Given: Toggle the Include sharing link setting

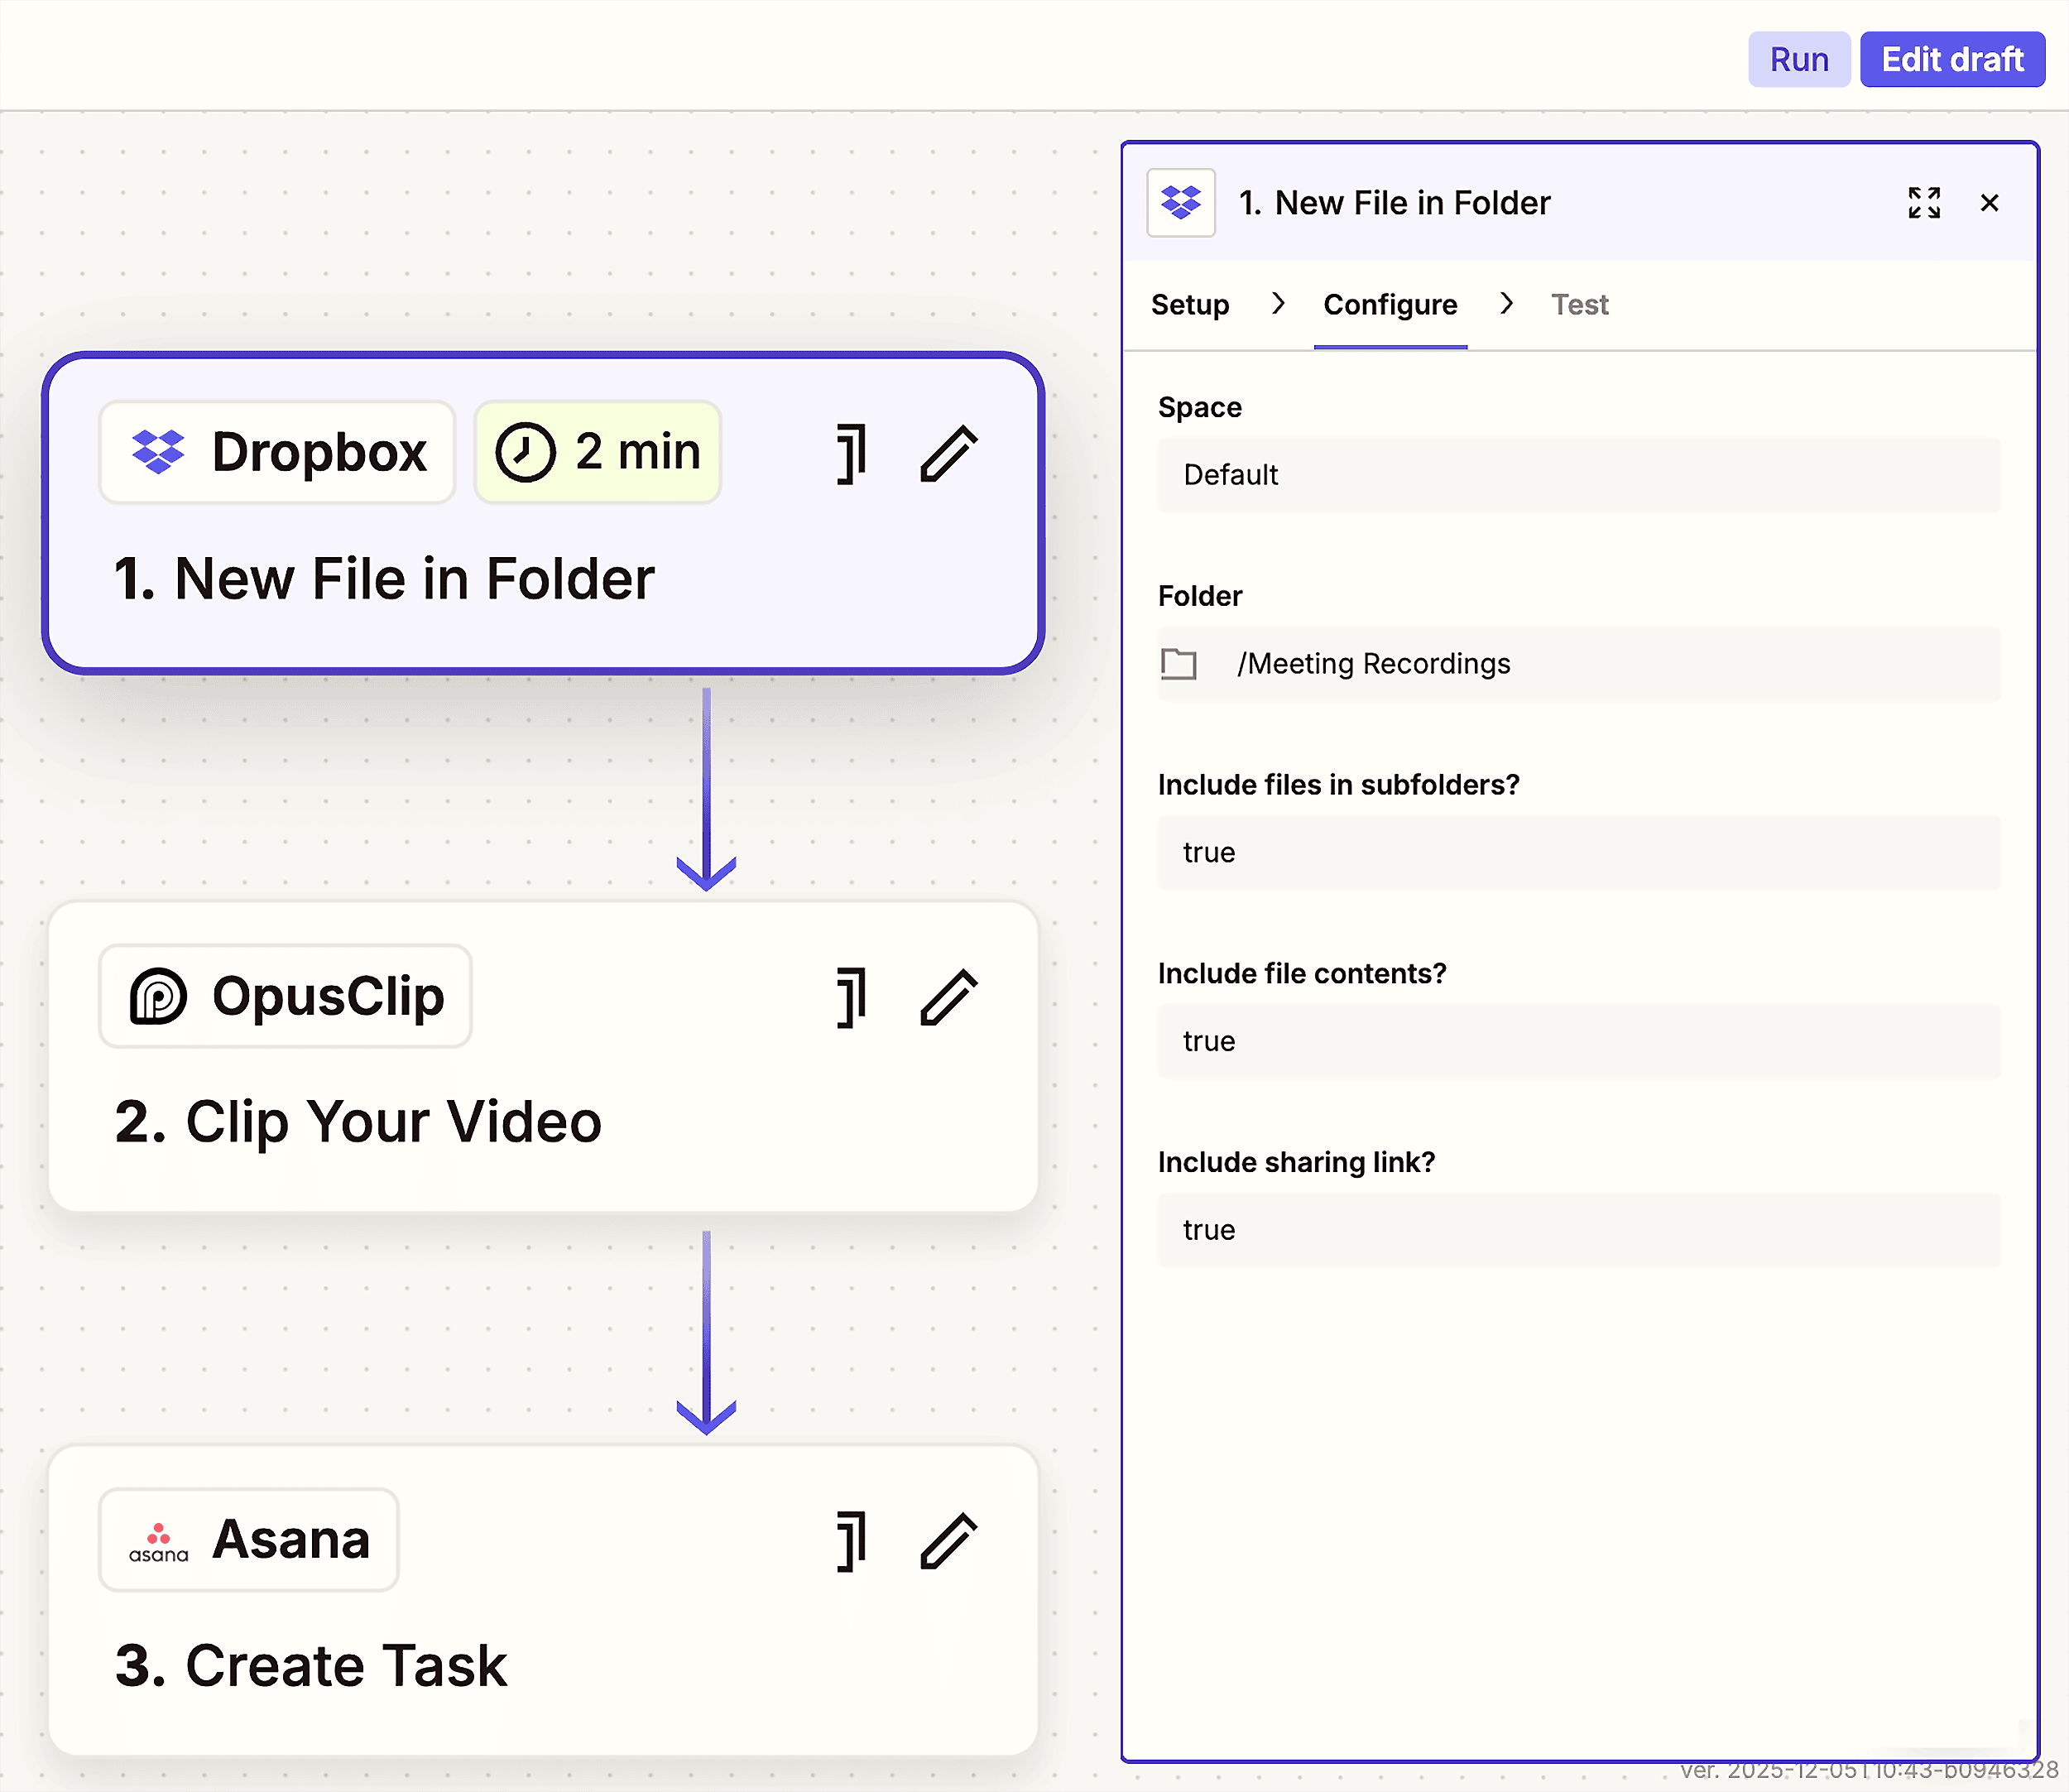Looking at the screenshot, I should [1578, 1230].
